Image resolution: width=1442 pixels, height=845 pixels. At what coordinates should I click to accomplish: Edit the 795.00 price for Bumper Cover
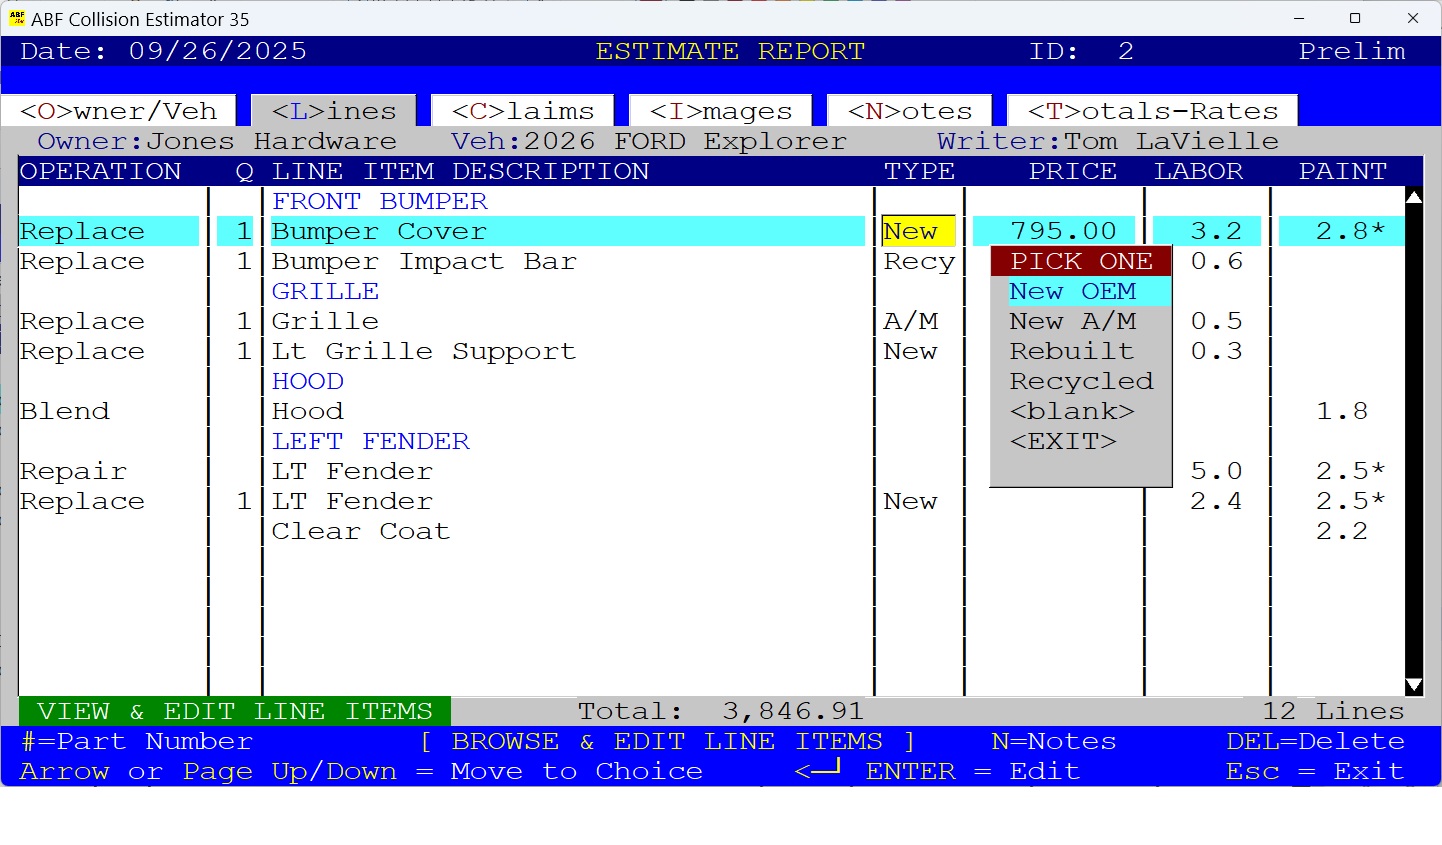tap(1054, 230)
